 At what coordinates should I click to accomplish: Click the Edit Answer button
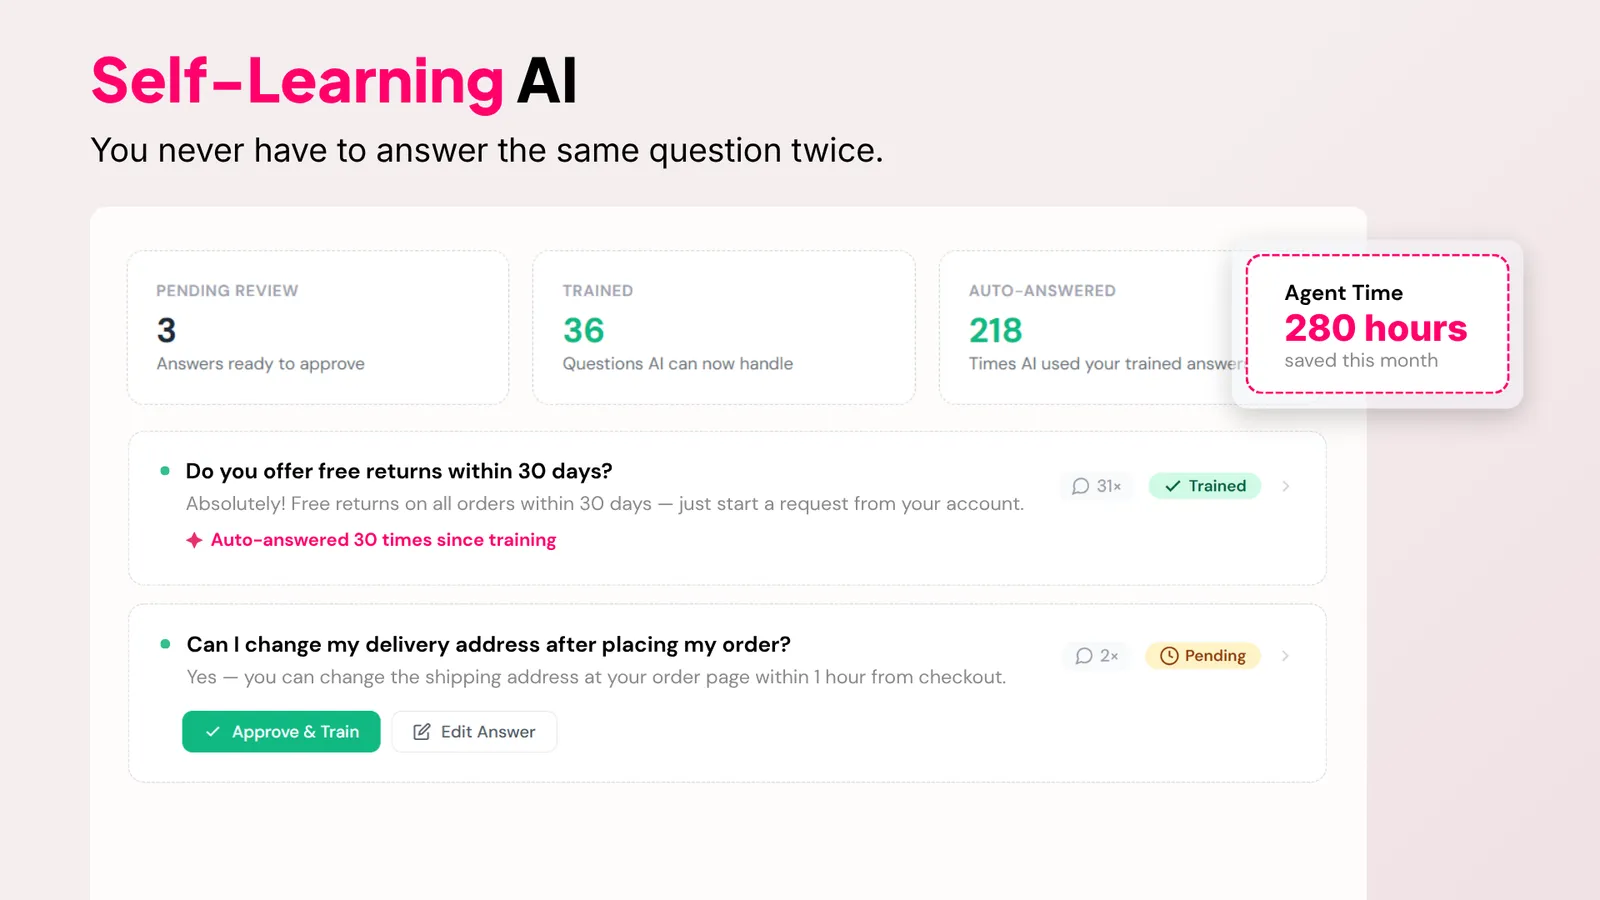(474, 732)
